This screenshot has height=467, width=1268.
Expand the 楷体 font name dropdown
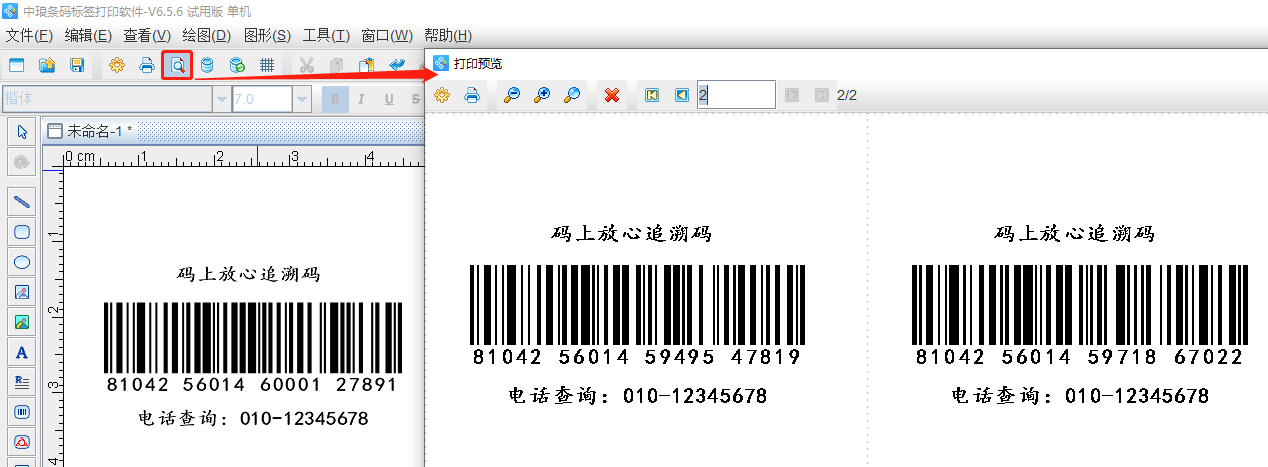tap(221, 99)
